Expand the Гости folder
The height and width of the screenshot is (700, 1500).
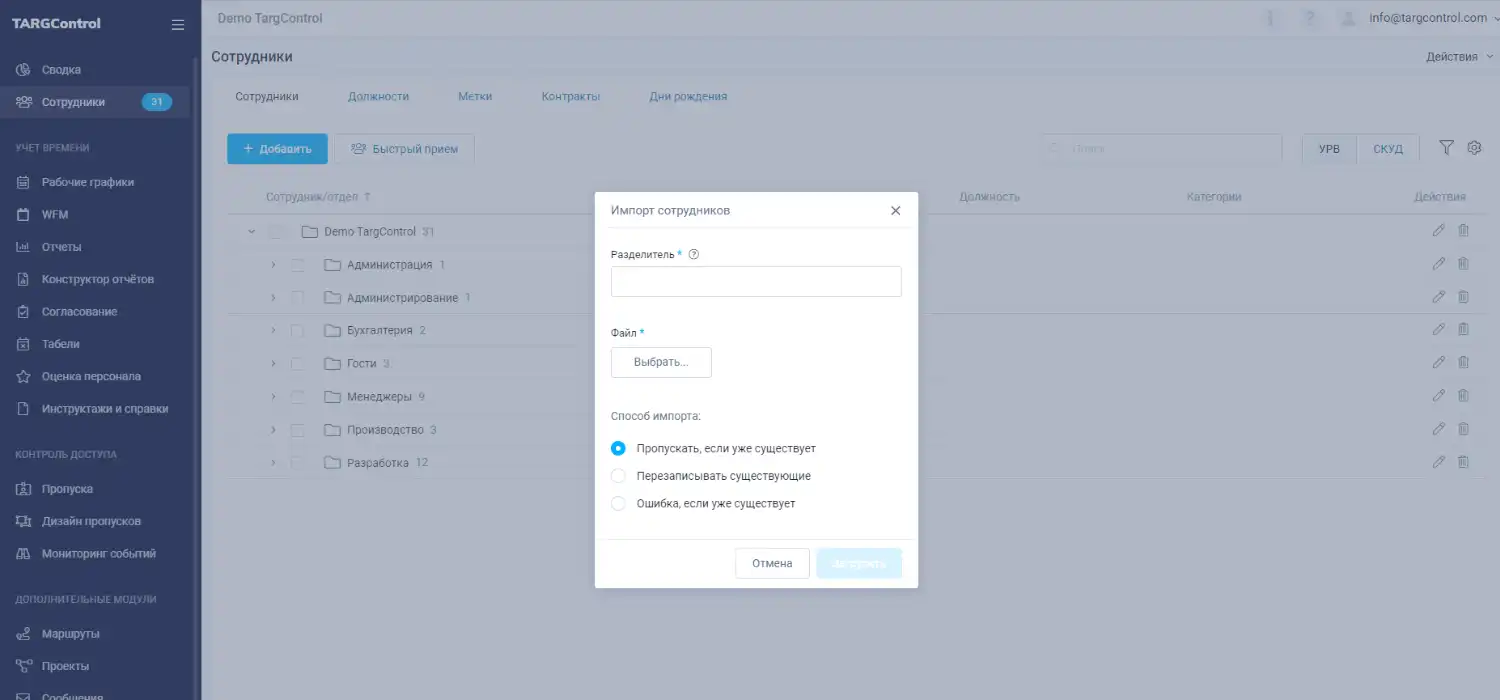272,364
